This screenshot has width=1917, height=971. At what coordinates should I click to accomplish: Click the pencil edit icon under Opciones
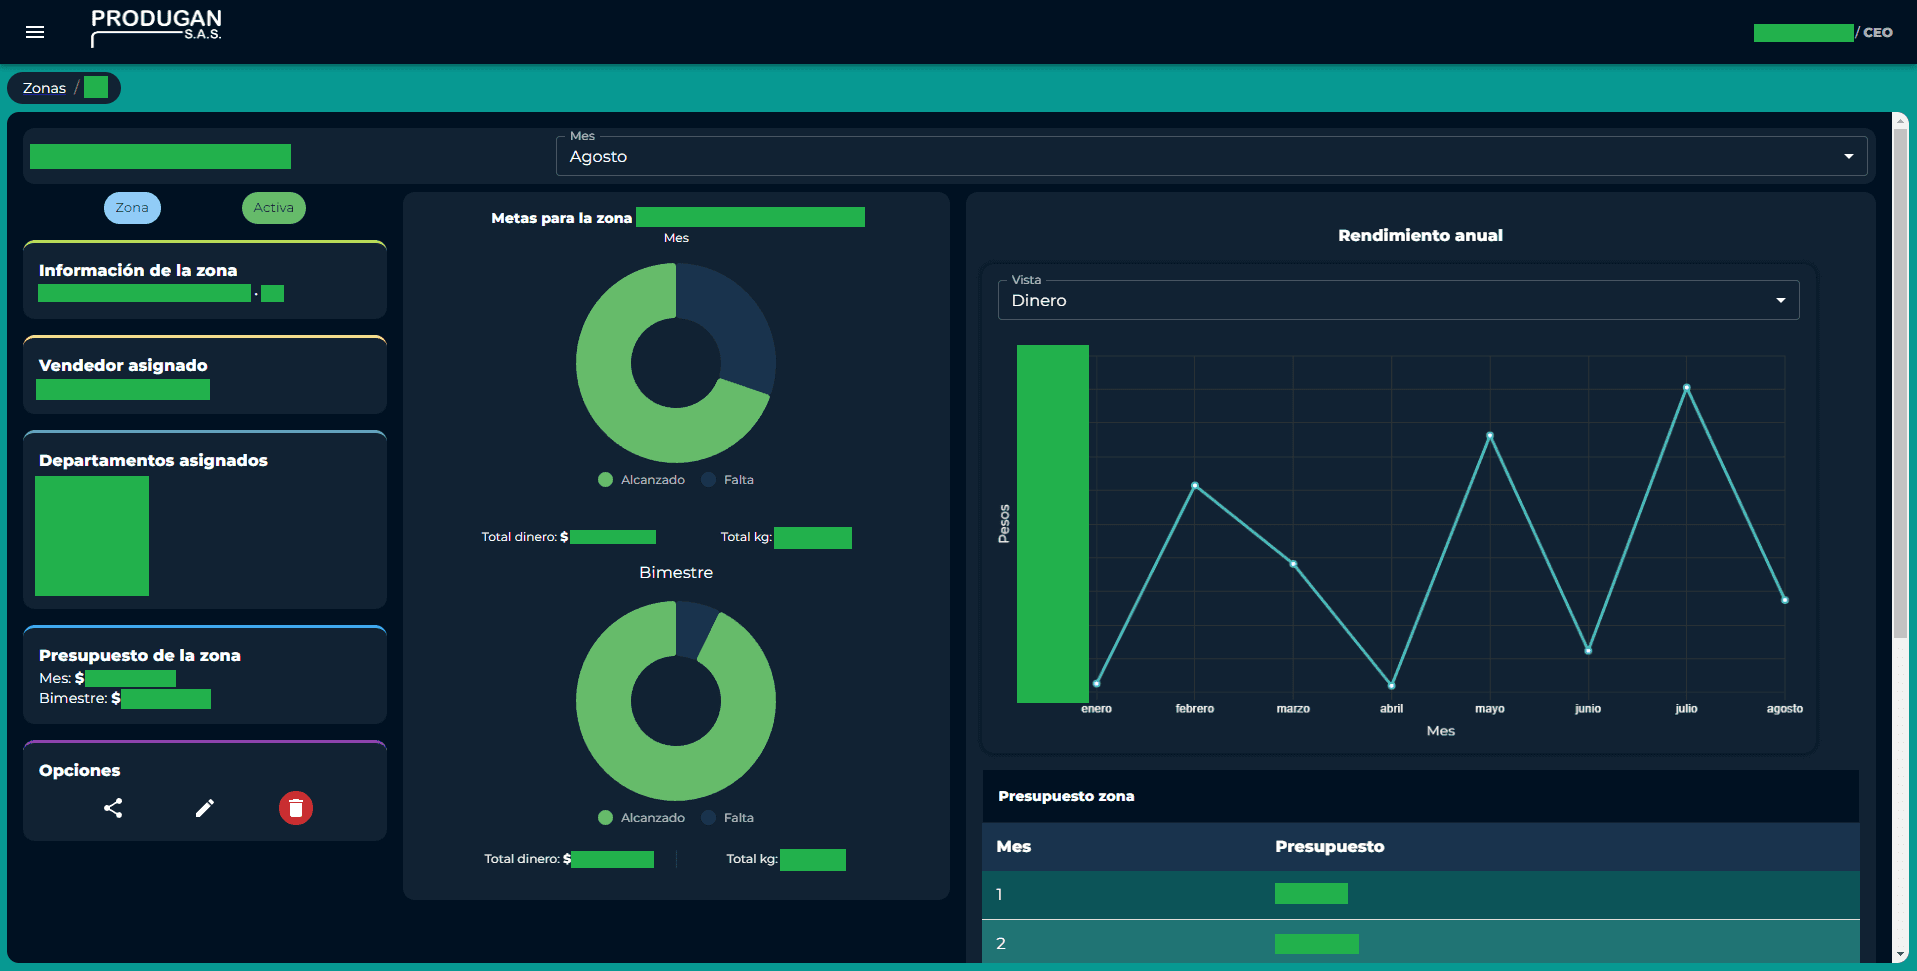click(x=205, y=808)
